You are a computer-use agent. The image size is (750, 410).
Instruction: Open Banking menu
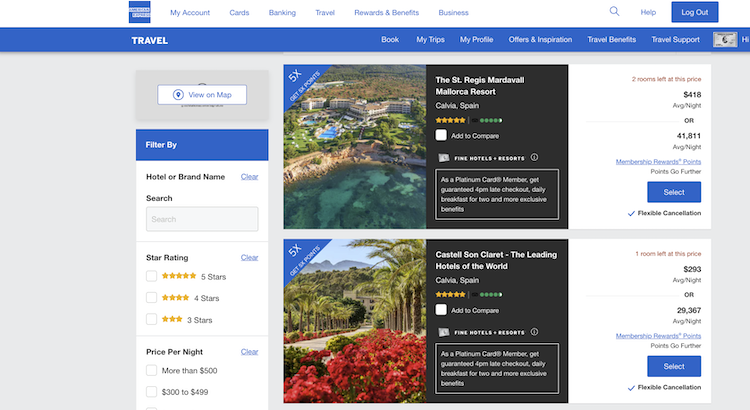pos(282,12)
